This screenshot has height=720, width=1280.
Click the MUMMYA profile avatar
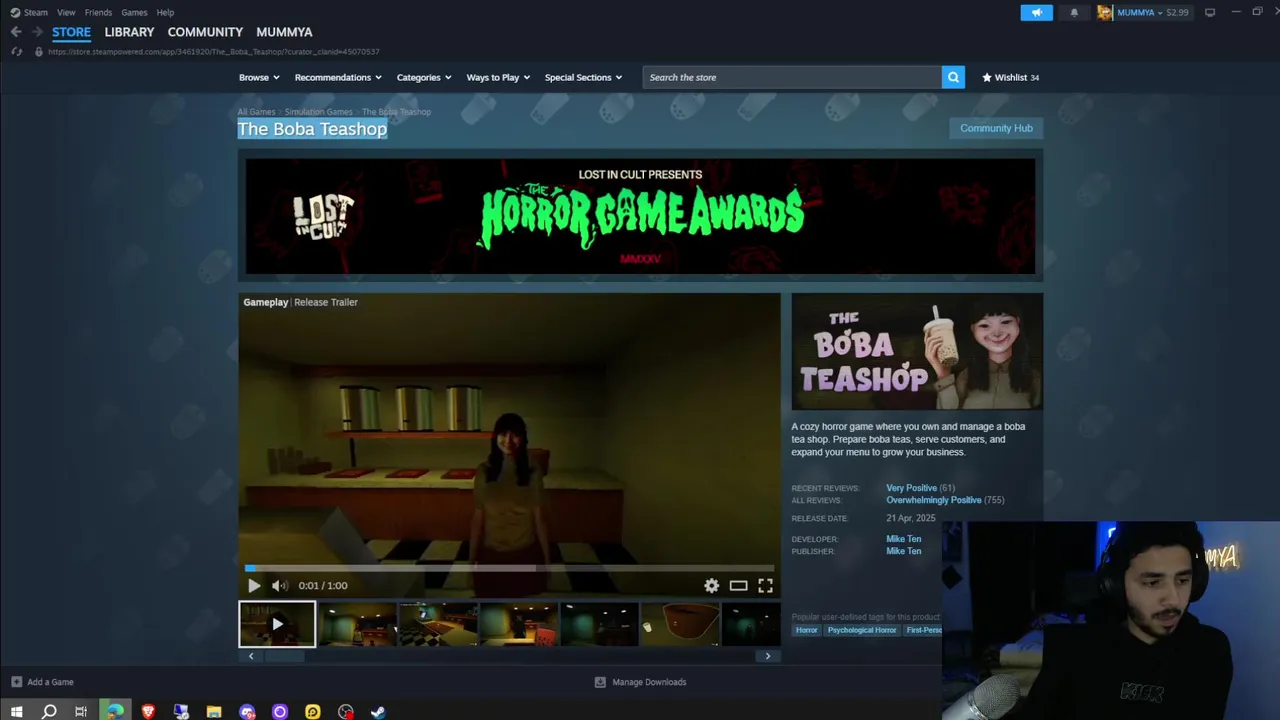1105,12
